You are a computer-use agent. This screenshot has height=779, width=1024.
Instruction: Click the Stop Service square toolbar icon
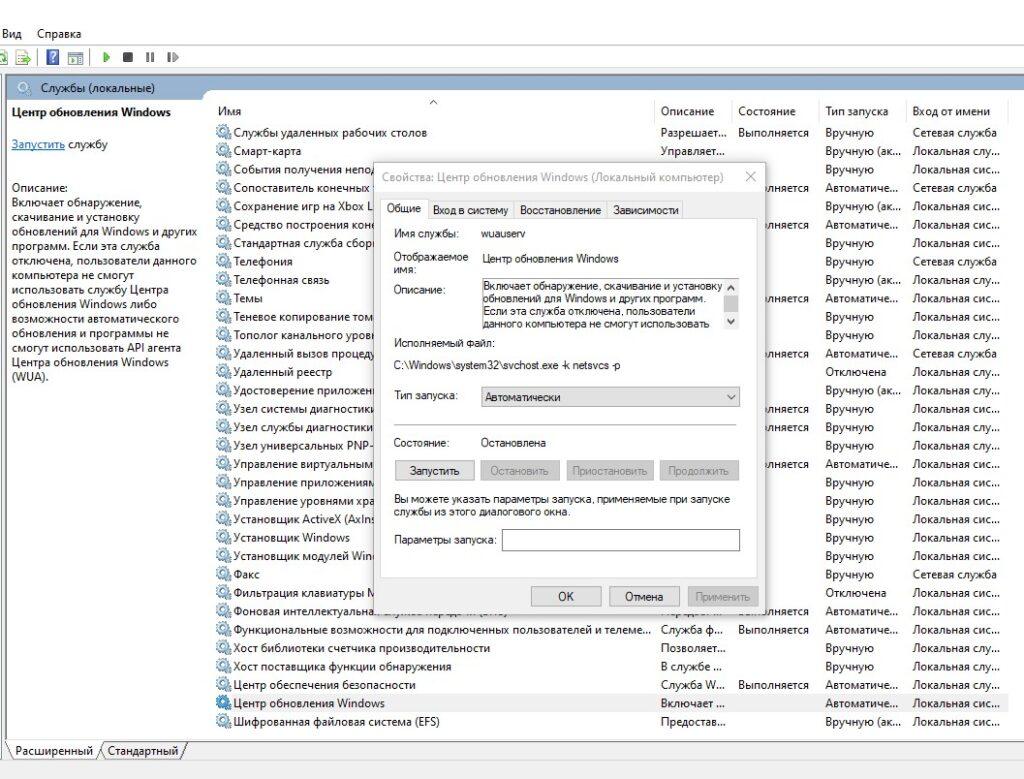128,57
